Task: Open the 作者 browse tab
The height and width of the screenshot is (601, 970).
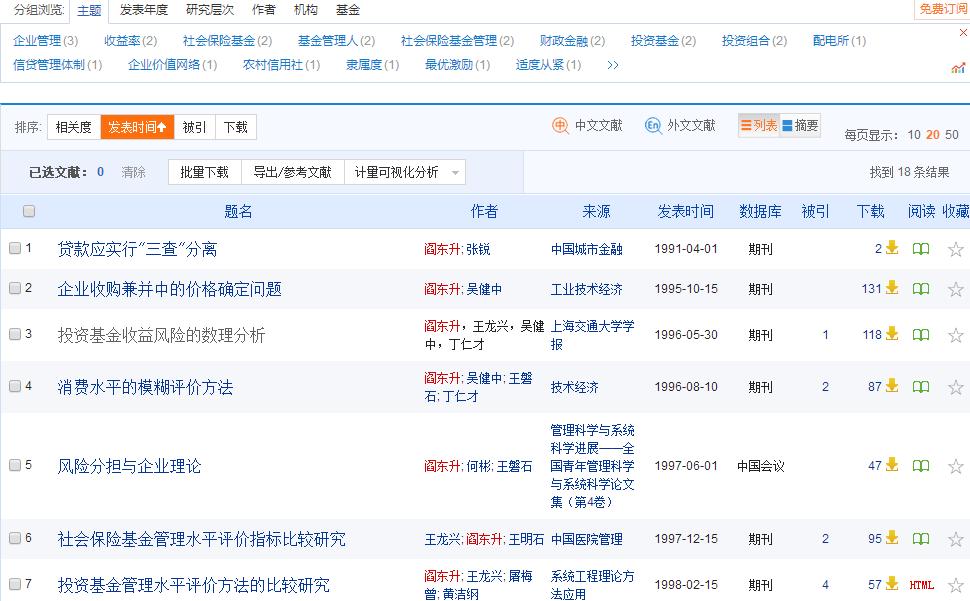Action: pos(264,10)
